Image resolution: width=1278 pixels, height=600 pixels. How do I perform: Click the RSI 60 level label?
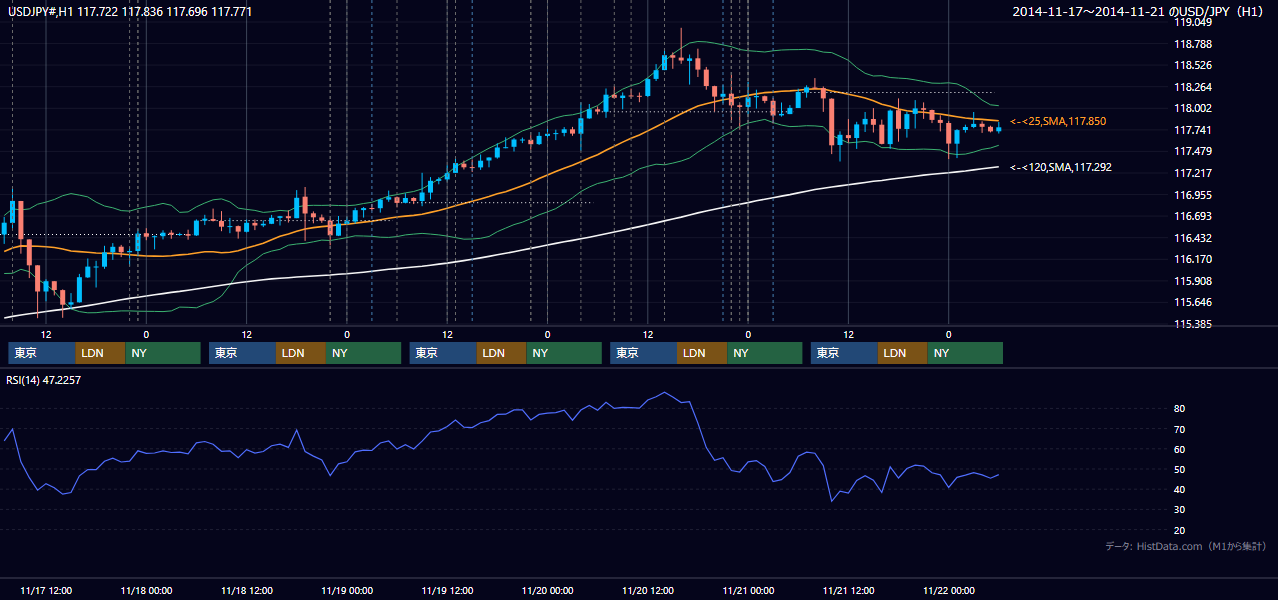[1180, 449]
